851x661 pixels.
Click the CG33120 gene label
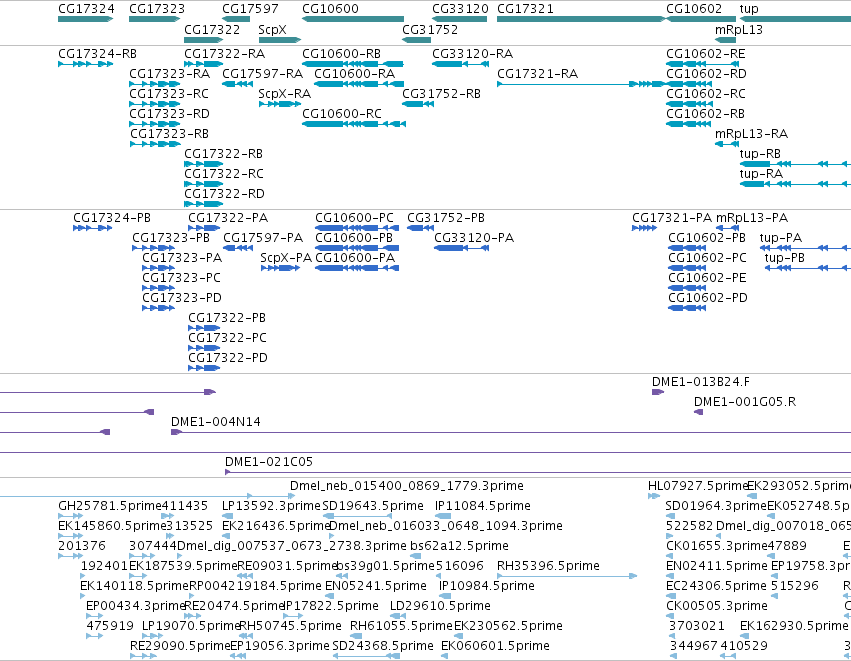[x=460, y=9]
